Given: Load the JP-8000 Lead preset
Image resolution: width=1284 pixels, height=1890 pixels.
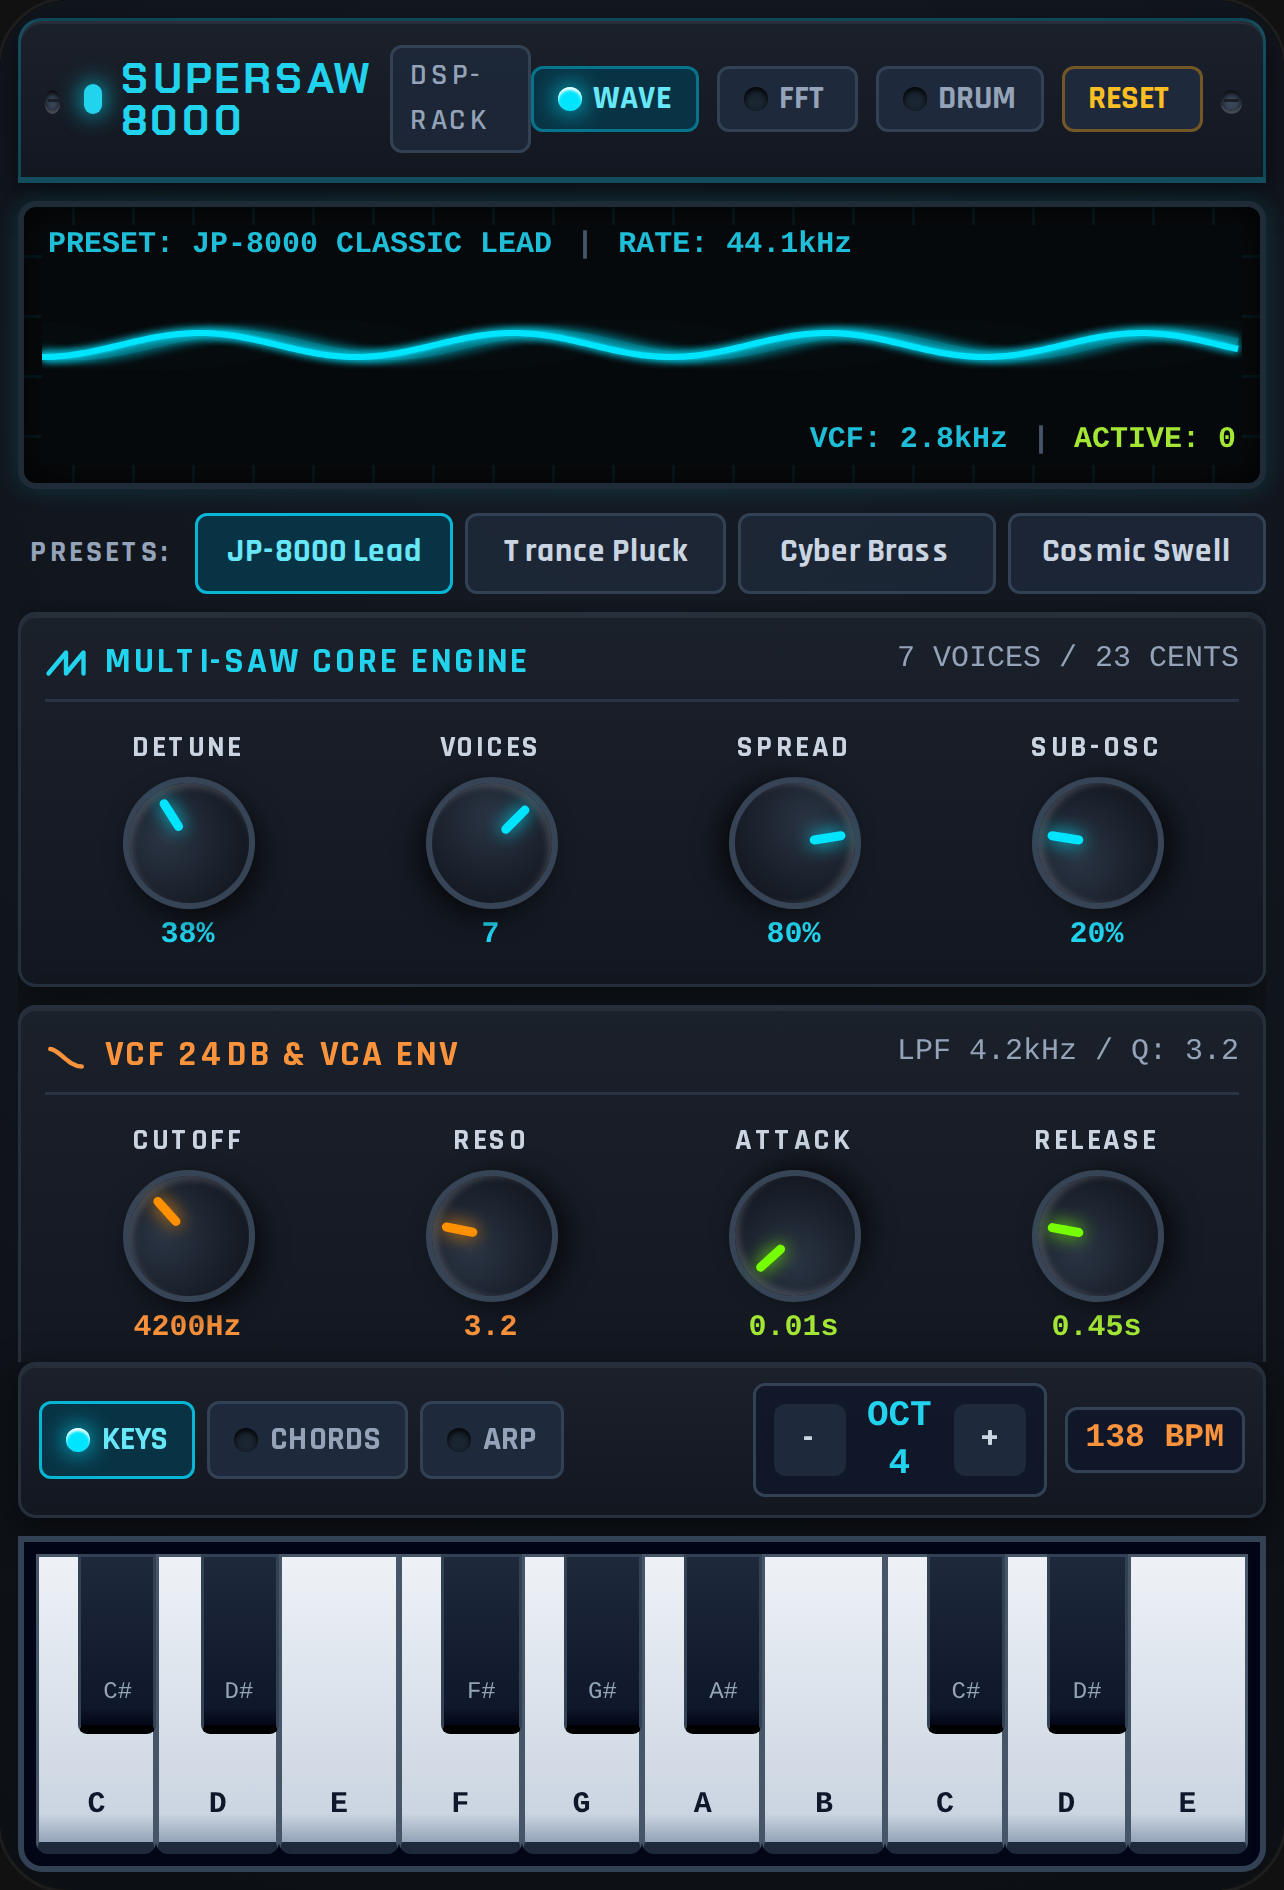Looking at the screenshot, I should [x=324, y=553].
